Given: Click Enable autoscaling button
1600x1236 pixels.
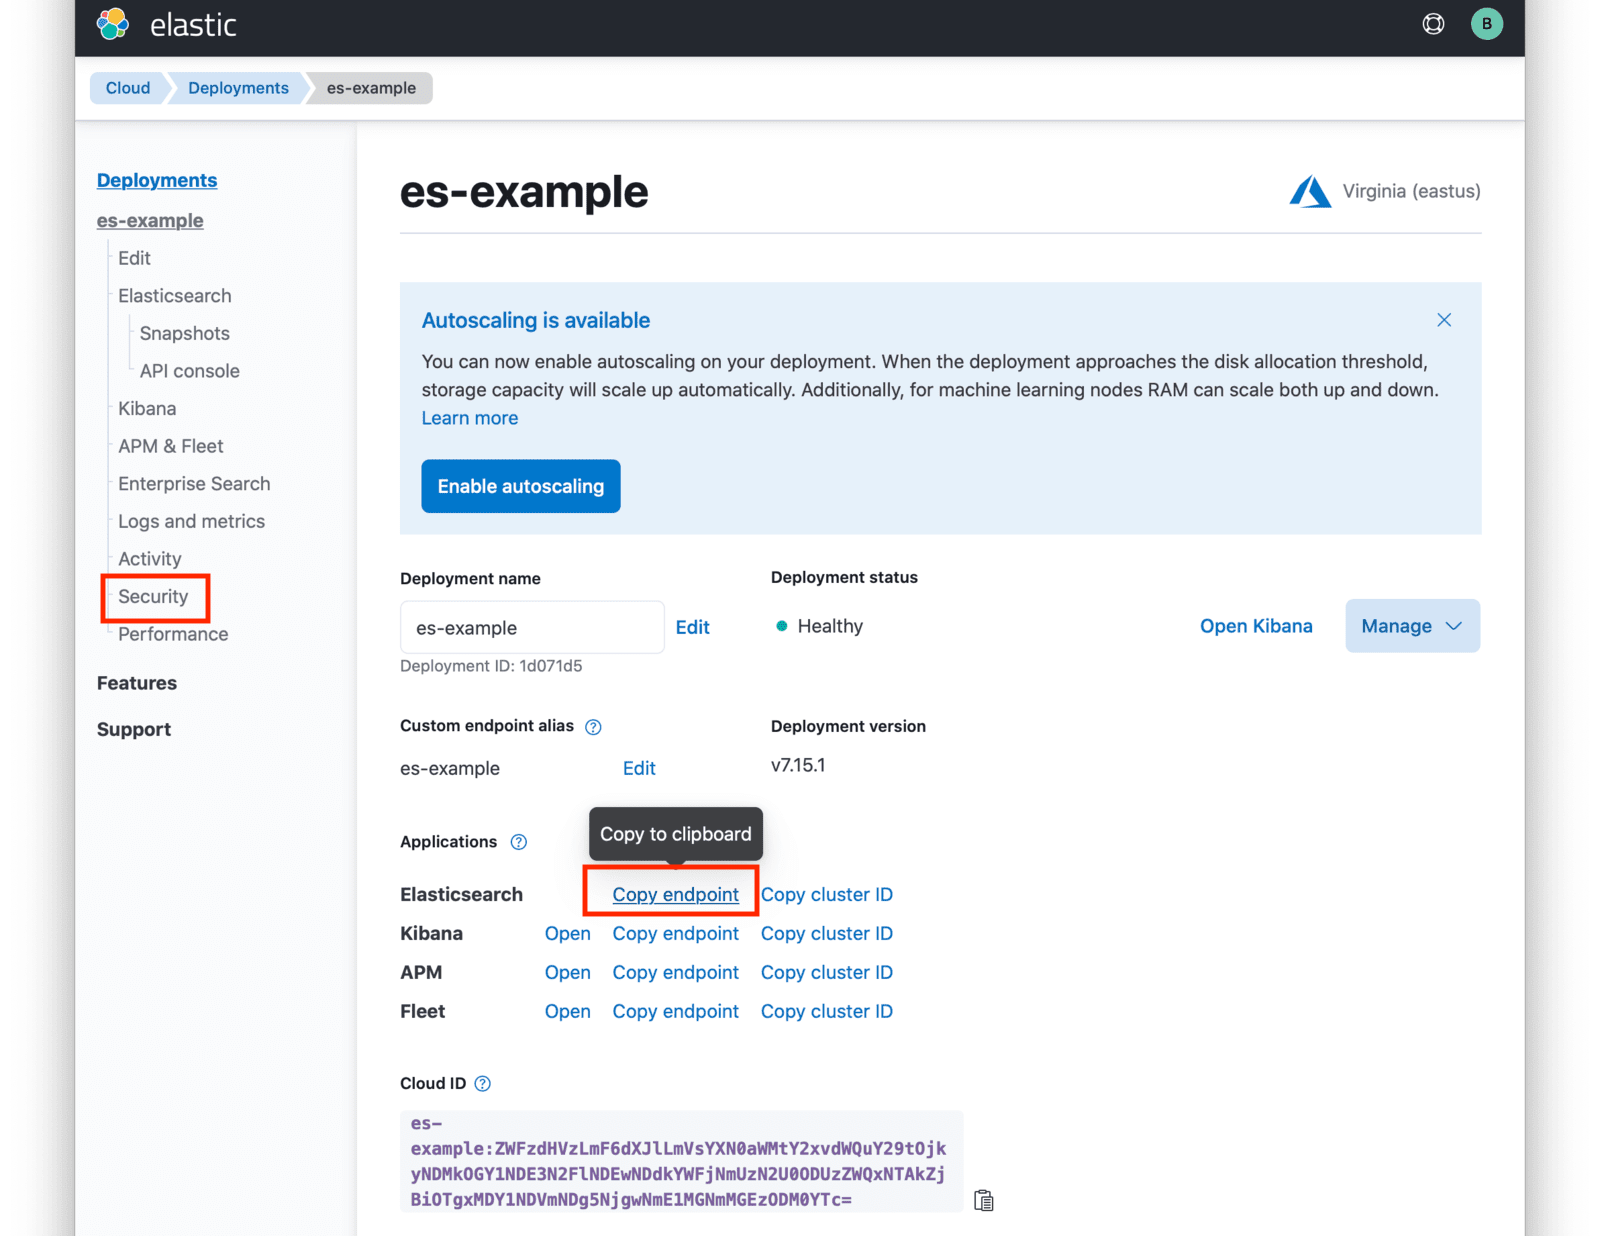Looking at the screenshot, I should pos(521,486).
